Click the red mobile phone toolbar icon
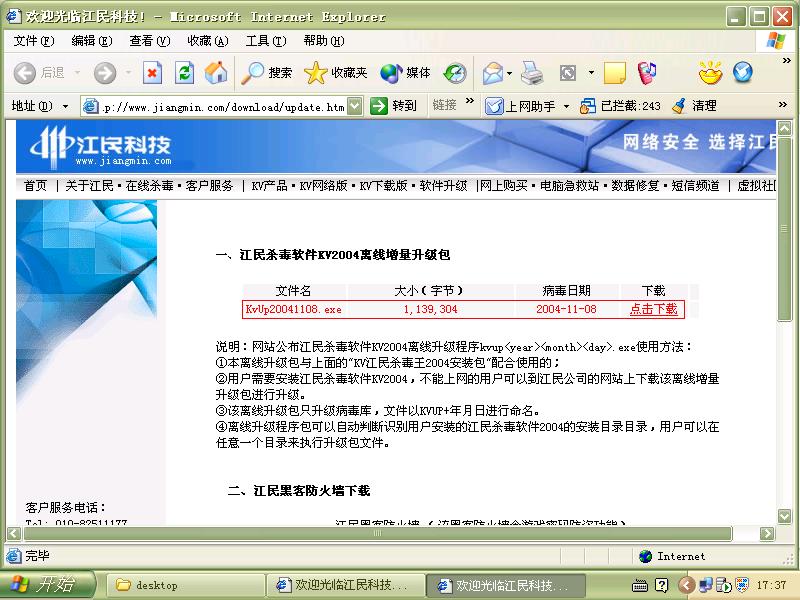 (x=647, y=73)
